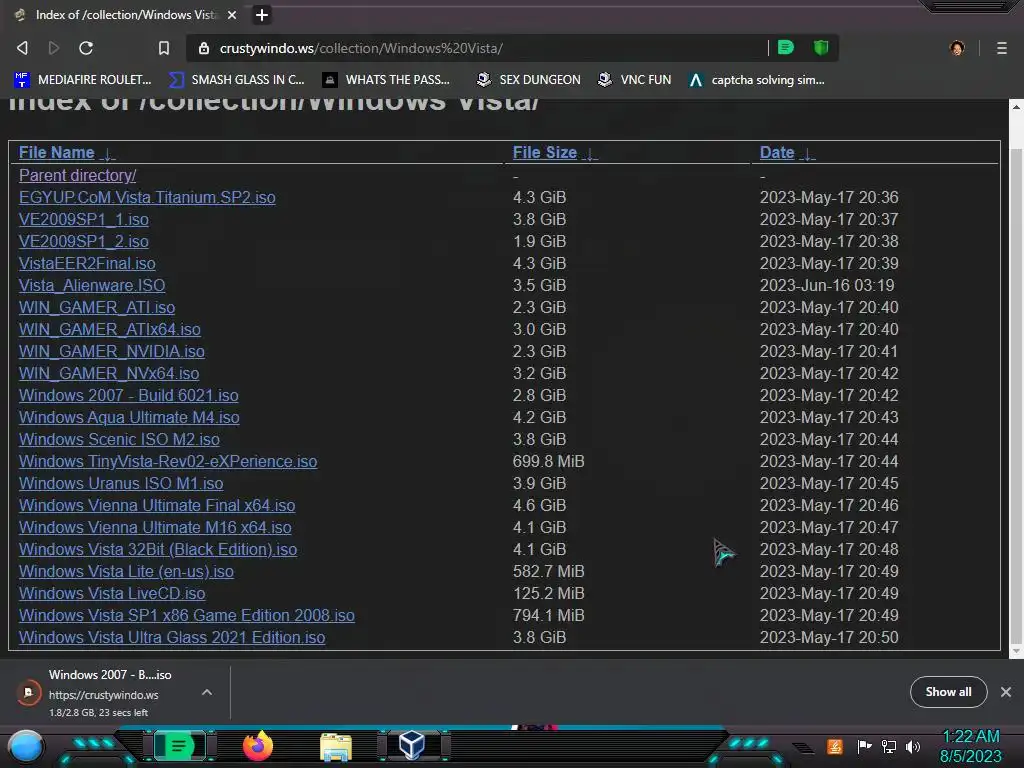Bookmark this page using the bookmark icon
Viewport: 1024px width, 768px height.
coord(164,48)
